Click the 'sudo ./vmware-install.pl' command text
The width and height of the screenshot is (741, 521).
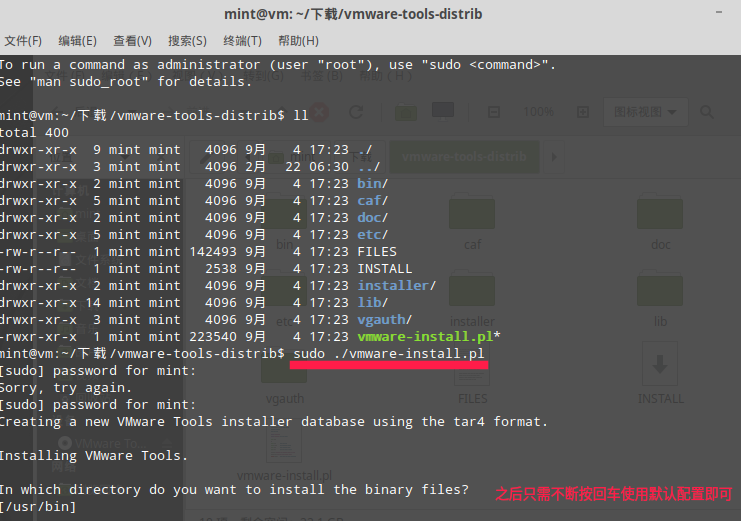(x=388, y=354)
